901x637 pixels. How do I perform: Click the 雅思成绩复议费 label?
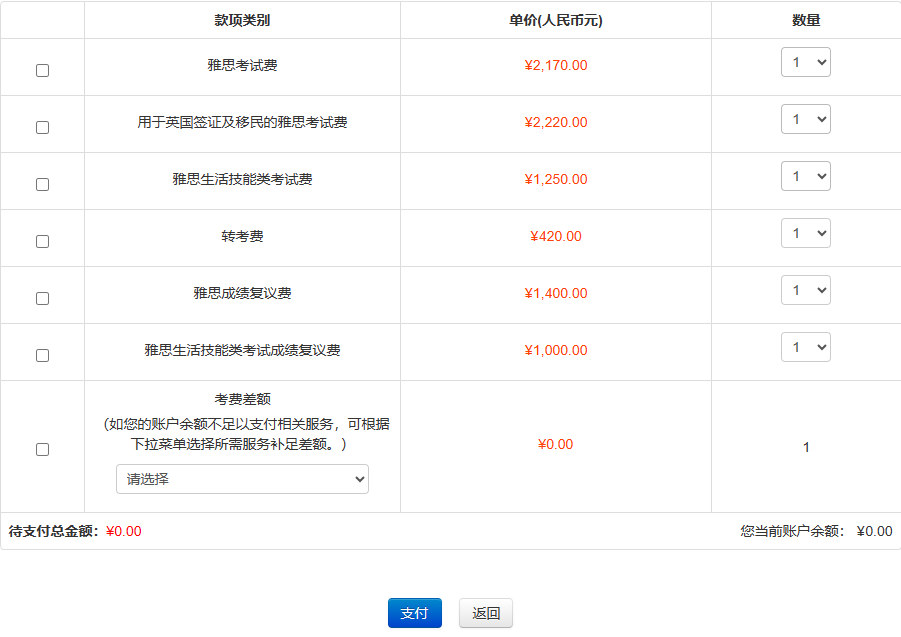coord(242,294)
